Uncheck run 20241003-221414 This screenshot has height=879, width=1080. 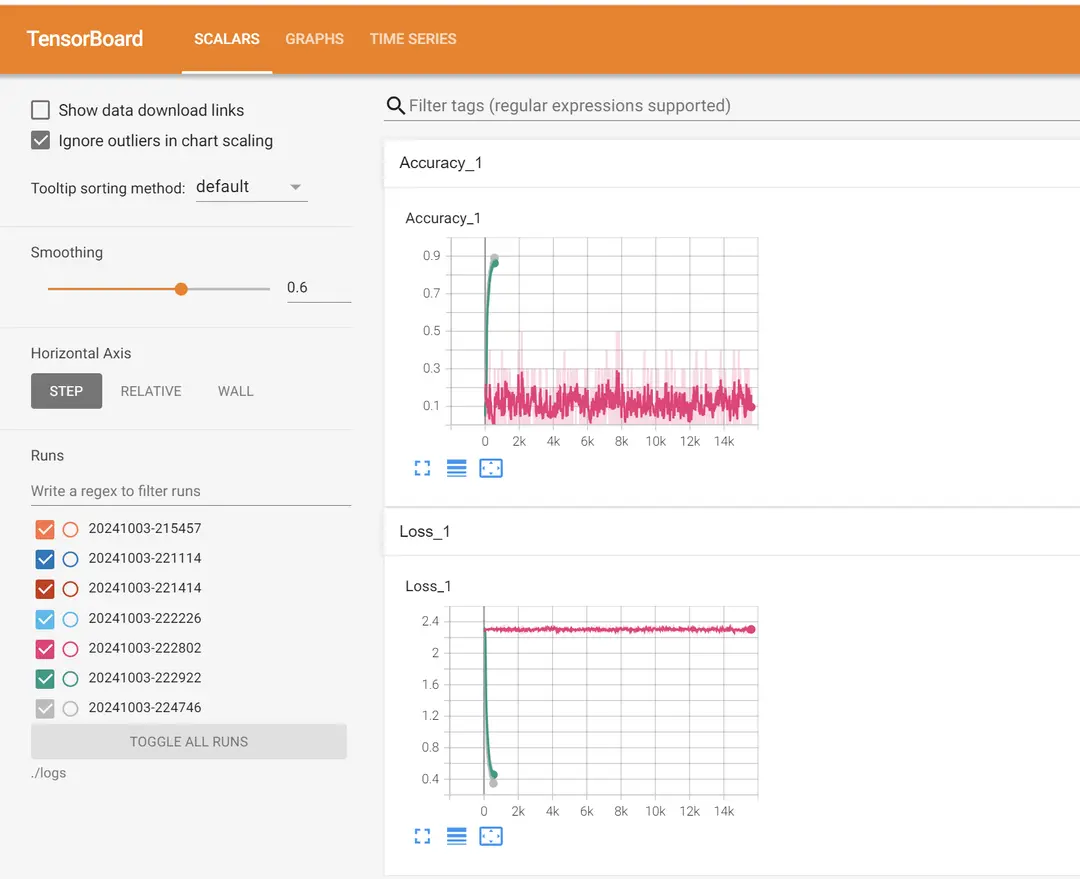point(45,589)
